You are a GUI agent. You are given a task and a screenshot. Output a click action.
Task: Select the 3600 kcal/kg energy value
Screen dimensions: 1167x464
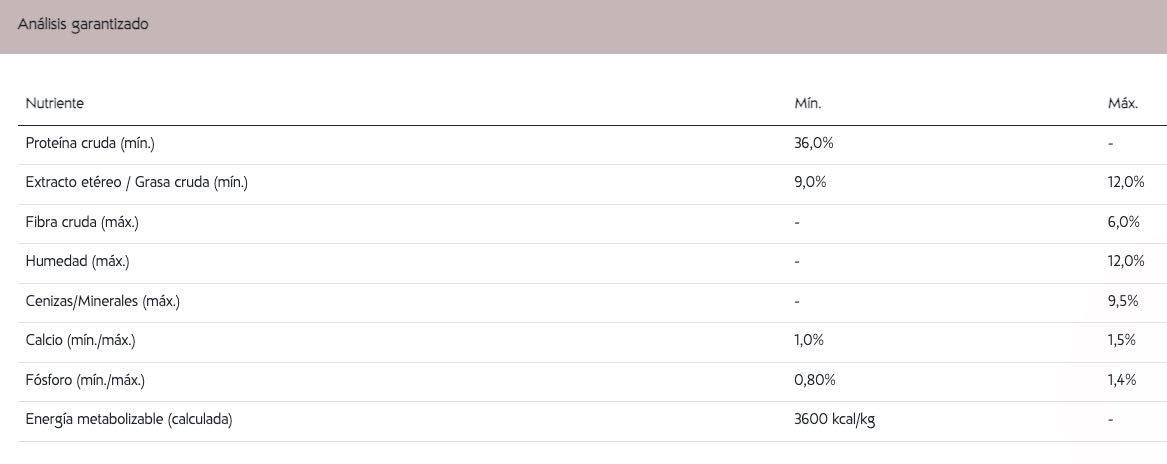pyautogui.click(x=834, y=420)
